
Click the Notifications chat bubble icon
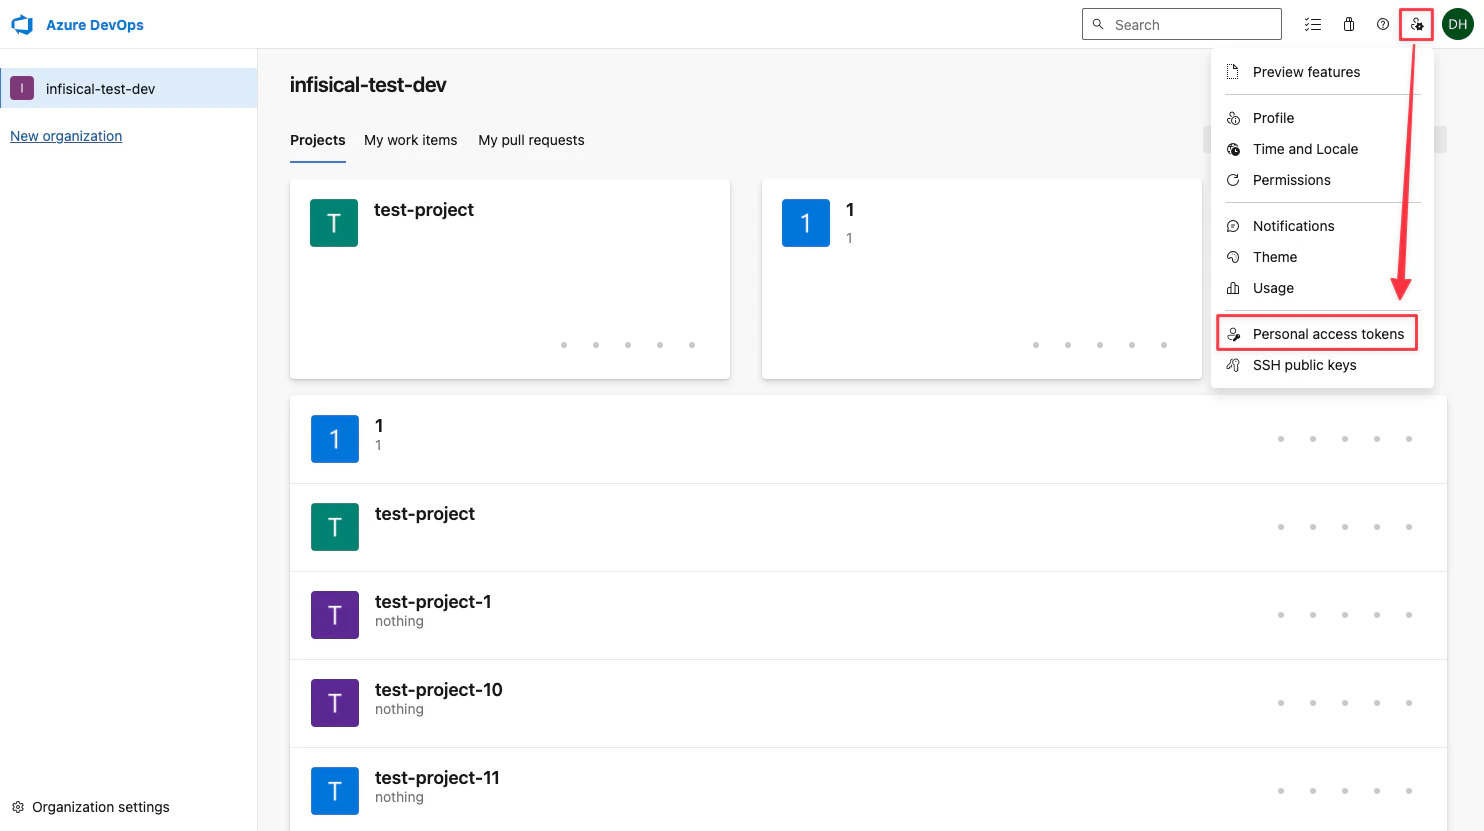click(1233, 226)
